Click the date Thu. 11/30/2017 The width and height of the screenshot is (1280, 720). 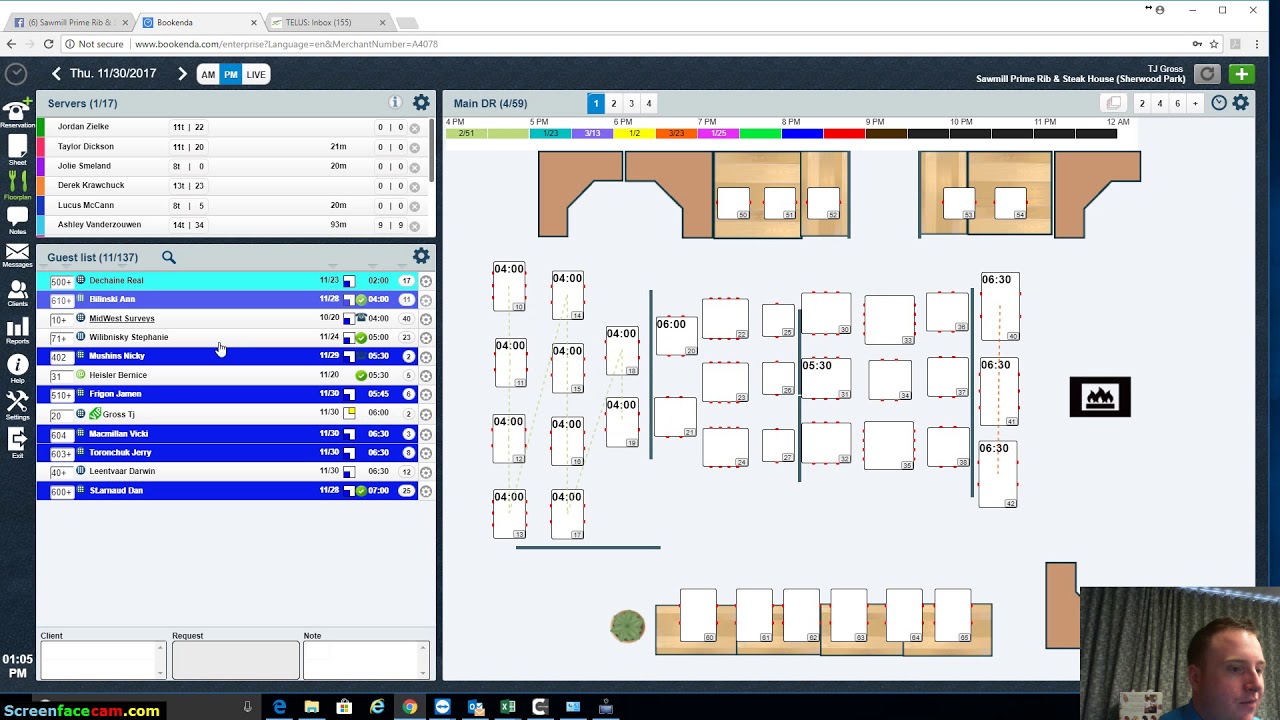(x=113, y=74)
